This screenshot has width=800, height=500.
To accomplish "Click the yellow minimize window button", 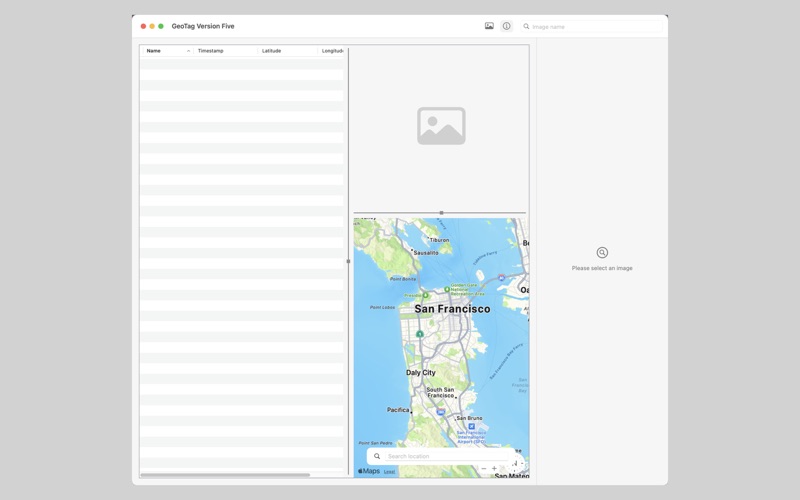I will pos(152,26).
